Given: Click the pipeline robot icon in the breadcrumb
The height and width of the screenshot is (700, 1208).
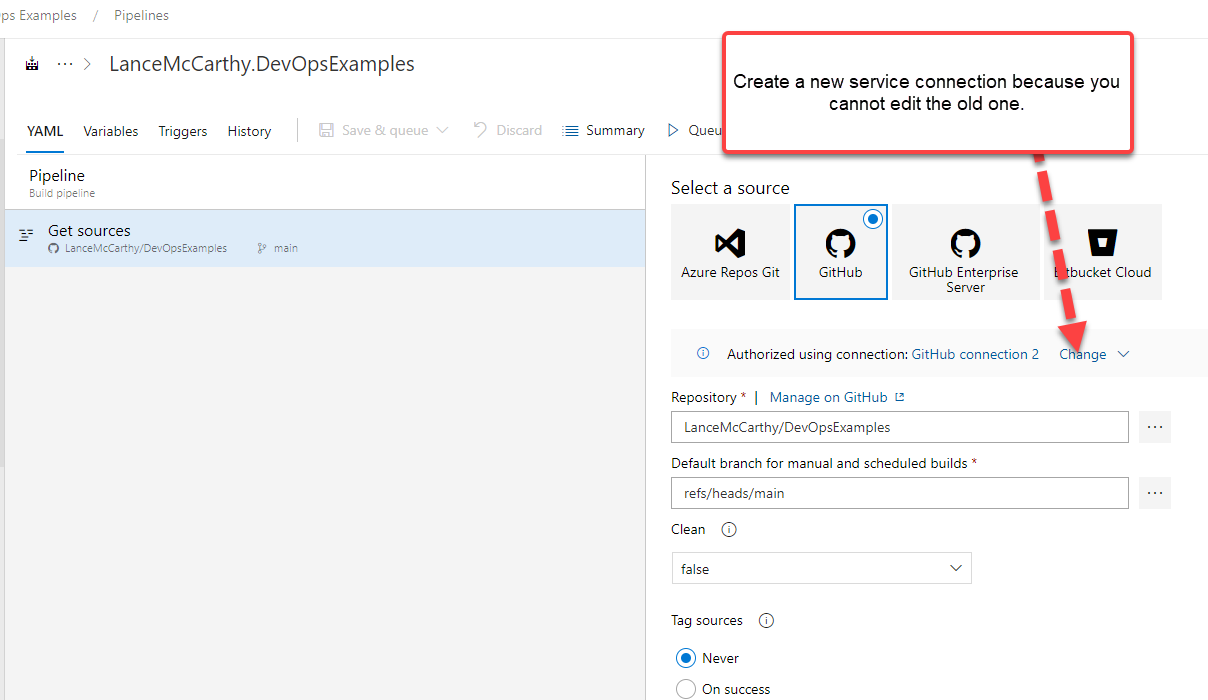Looking at the screenshot, I should (32, 64).
